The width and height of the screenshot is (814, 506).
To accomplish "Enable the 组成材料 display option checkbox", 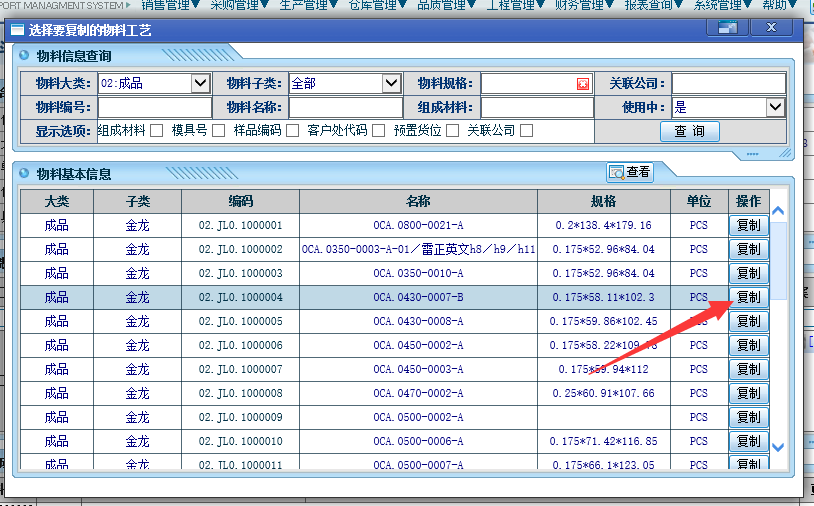I will tap(157, 130).
